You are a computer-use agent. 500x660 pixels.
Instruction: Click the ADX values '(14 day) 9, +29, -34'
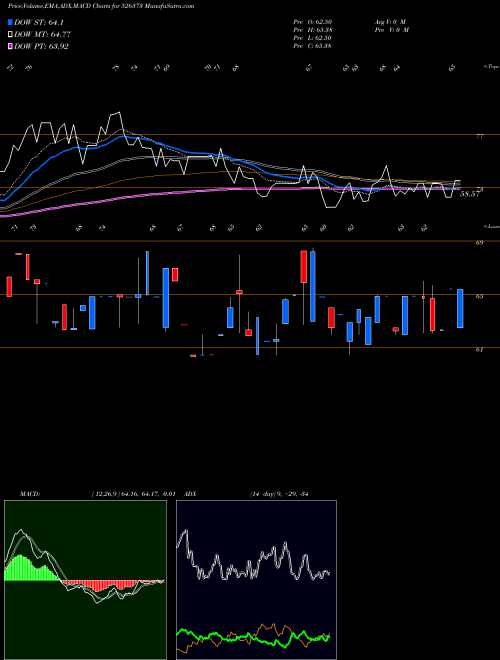click(279, 494)
